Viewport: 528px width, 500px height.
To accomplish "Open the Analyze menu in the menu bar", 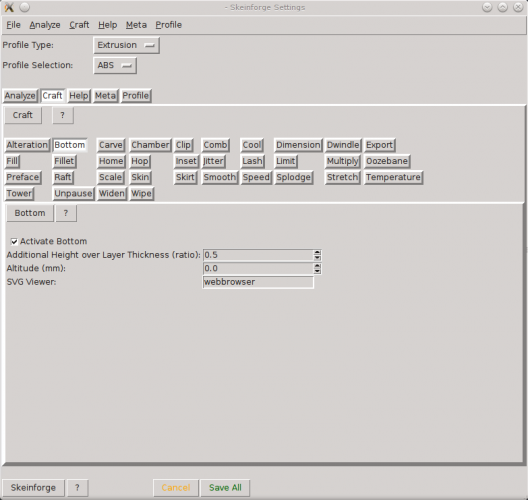I will pos(45,25).
